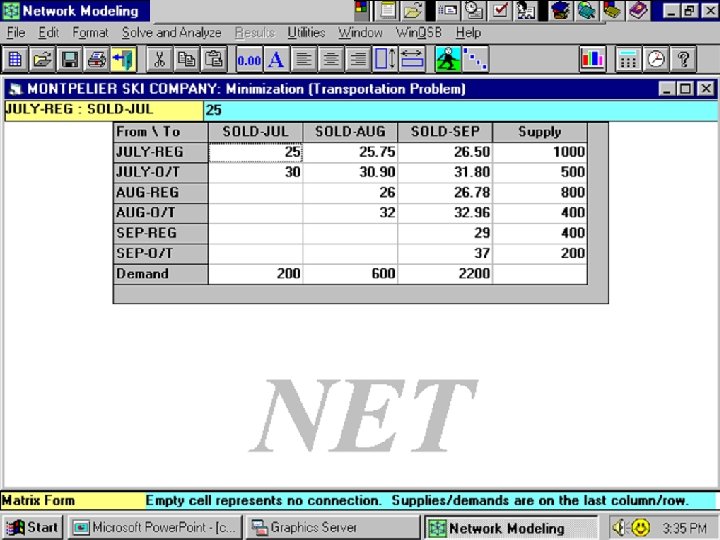Select demand cell 600
This screenshot has height=540, width=720.
click(x=350, y=274)
